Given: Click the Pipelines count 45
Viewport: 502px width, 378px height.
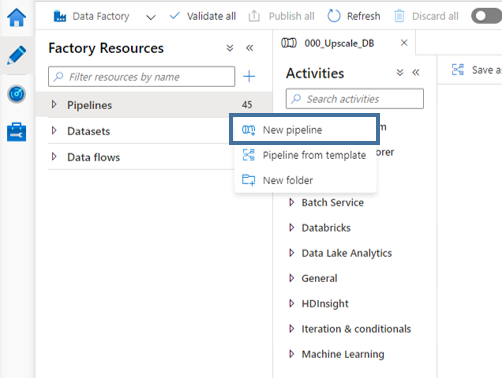Looking at the screenshot, I should pyautogui.click(x=247, y=105).
